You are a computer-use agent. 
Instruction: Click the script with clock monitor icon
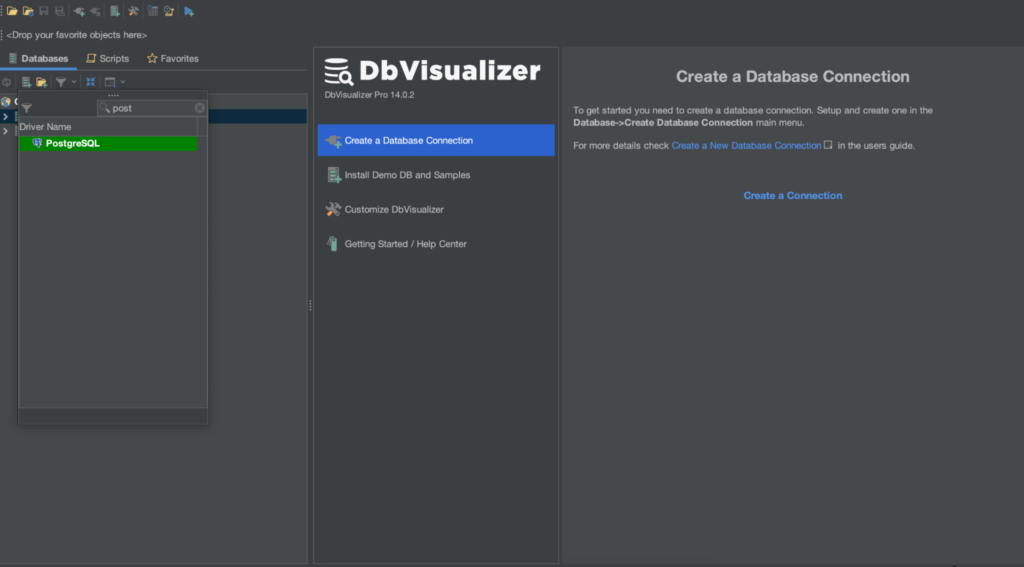click(x=169, y=11)
